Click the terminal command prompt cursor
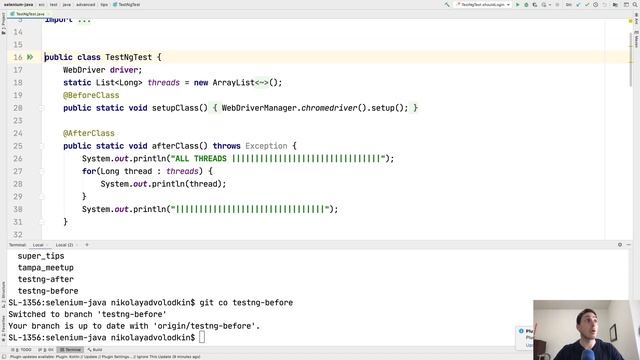The height and width of the screenshot is (360, 640). [x=202, y=337]
